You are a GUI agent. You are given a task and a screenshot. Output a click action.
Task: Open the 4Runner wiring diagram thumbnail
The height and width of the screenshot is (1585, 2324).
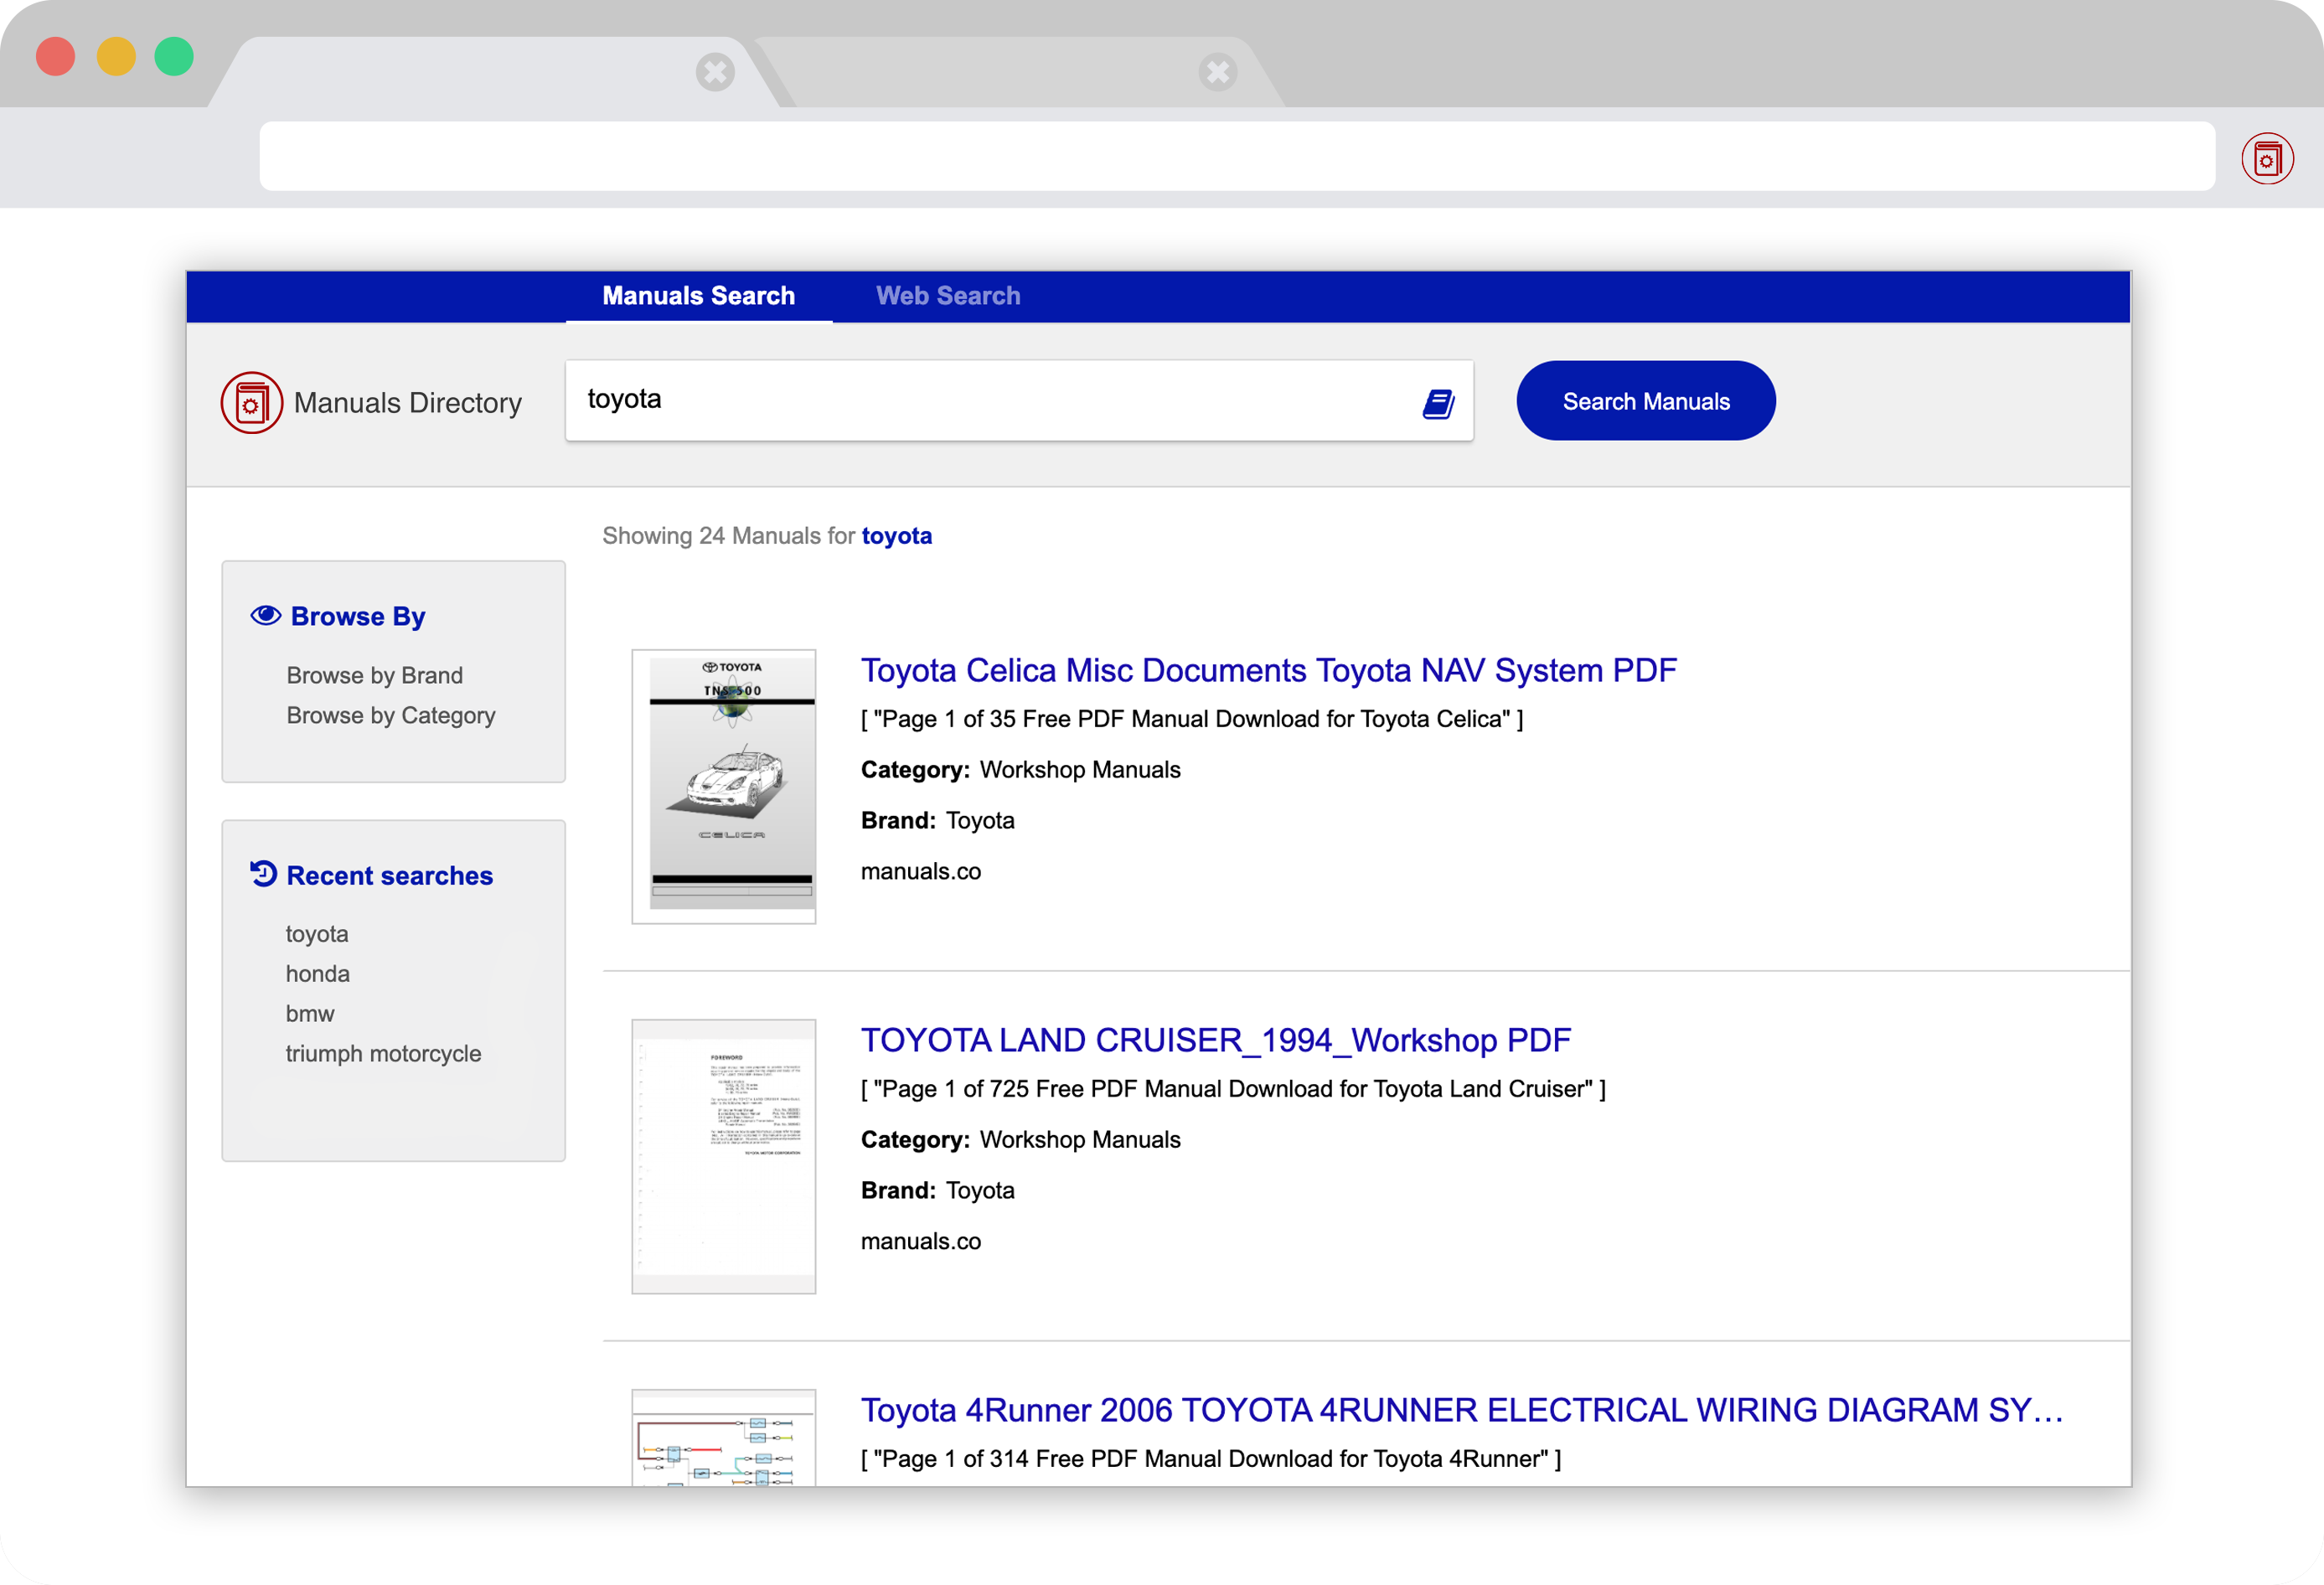click(x=724, y=1438)
